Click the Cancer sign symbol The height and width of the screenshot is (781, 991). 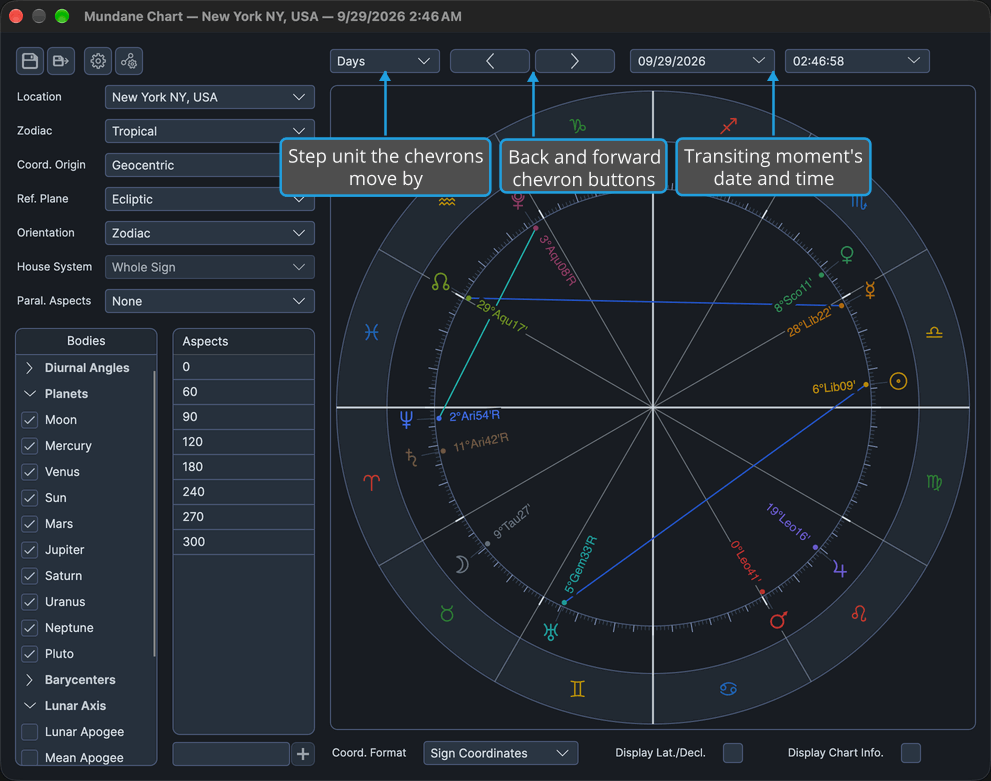point(728,689)
